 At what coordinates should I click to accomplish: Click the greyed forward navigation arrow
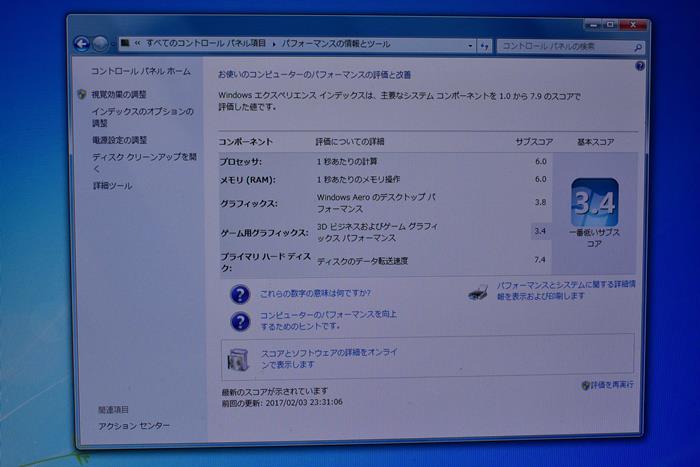pyautogui.click(x=100, y=44)
